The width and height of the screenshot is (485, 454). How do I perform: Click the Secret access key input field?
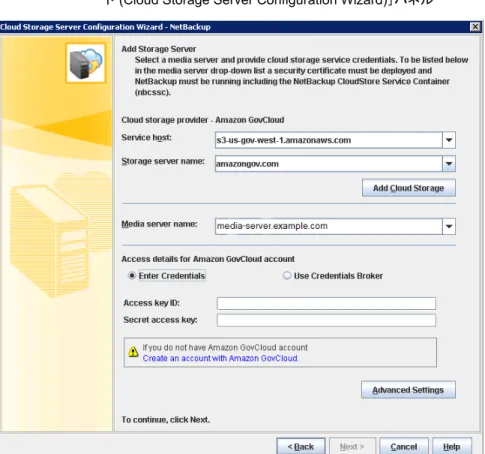[x=326, y=320]
